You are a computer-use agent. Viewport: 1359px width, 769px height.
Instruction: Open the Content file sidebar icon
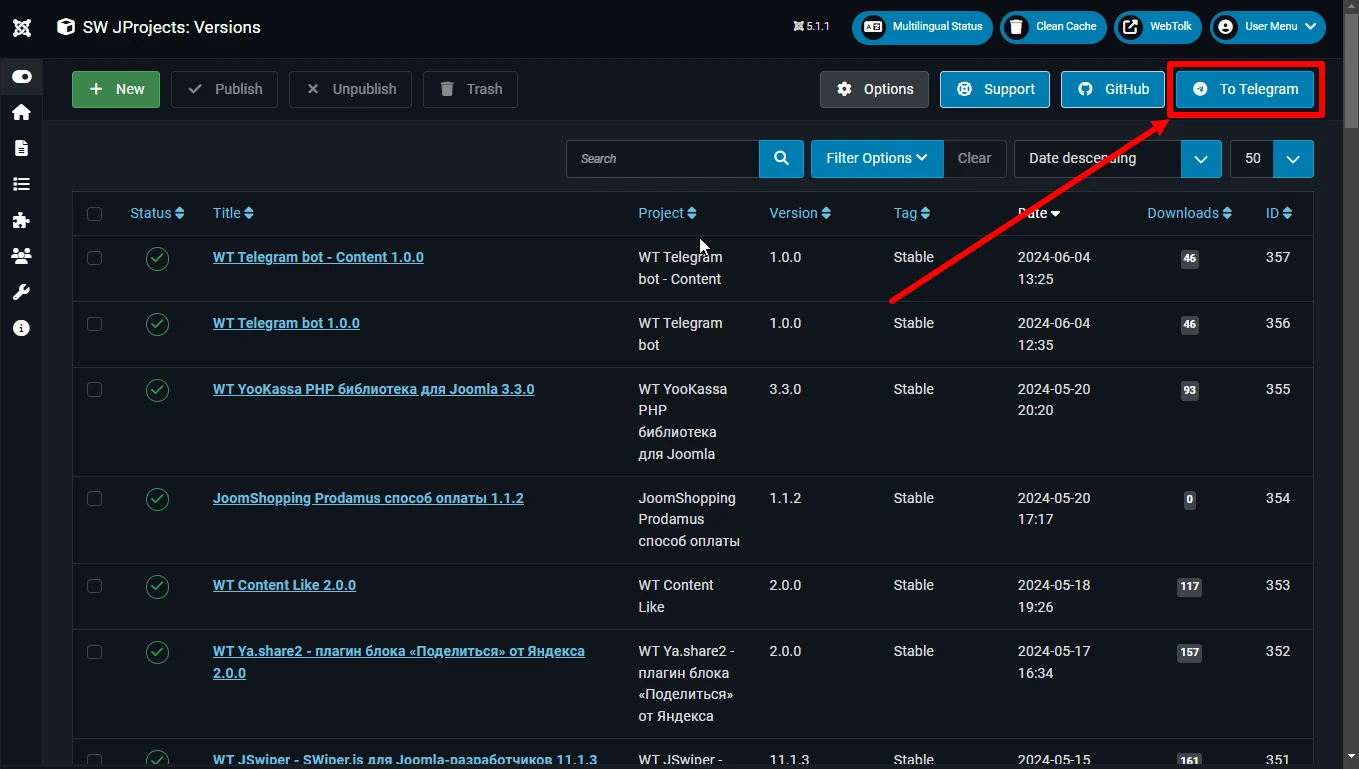pos(21,148)
